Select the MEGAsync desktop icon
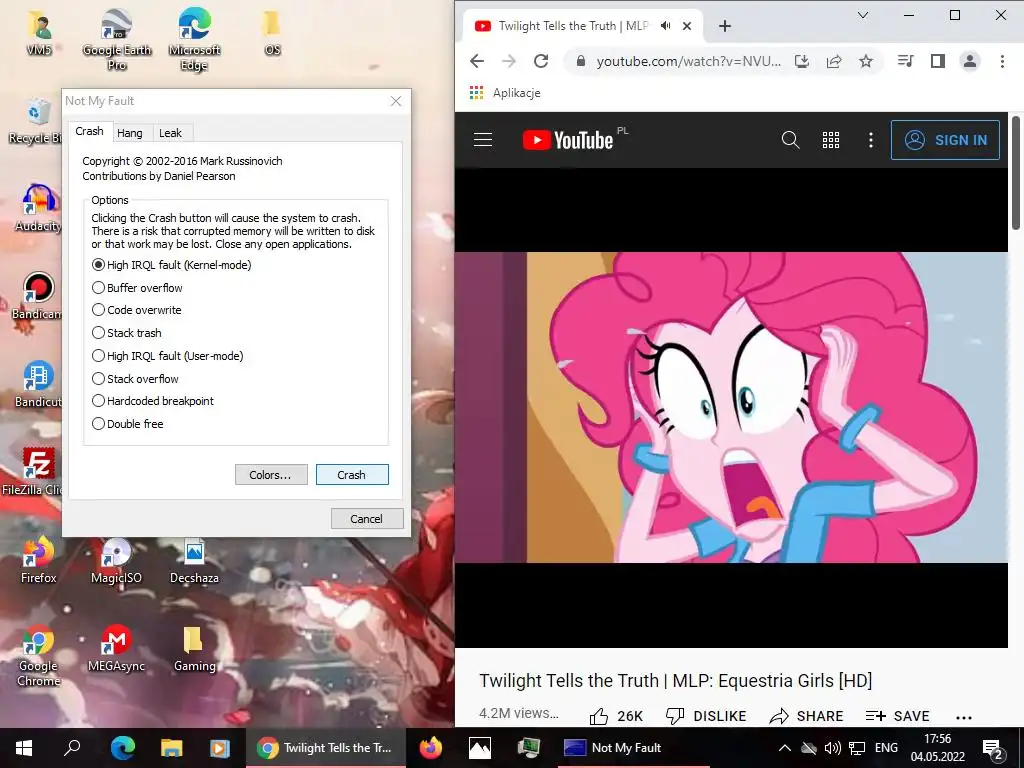 [x=116, y=648]
